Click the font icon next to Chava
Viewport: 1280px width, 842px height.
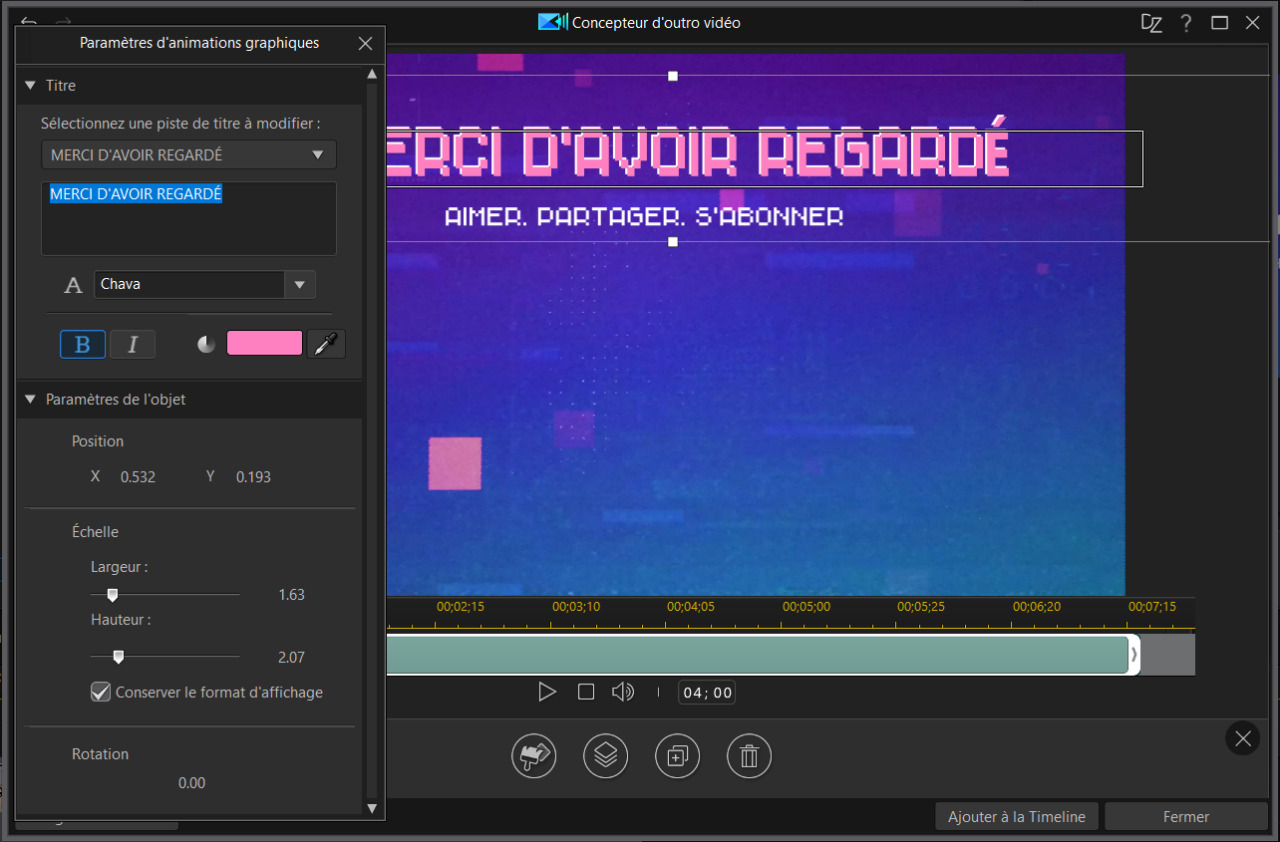(72, 285)
